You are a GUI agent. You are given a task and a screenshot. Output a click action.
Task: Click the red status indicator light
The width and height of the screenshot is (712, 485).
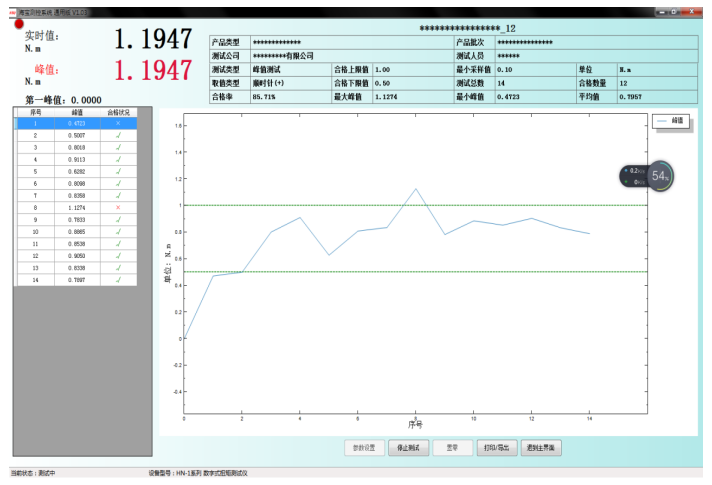click(19, 23)
